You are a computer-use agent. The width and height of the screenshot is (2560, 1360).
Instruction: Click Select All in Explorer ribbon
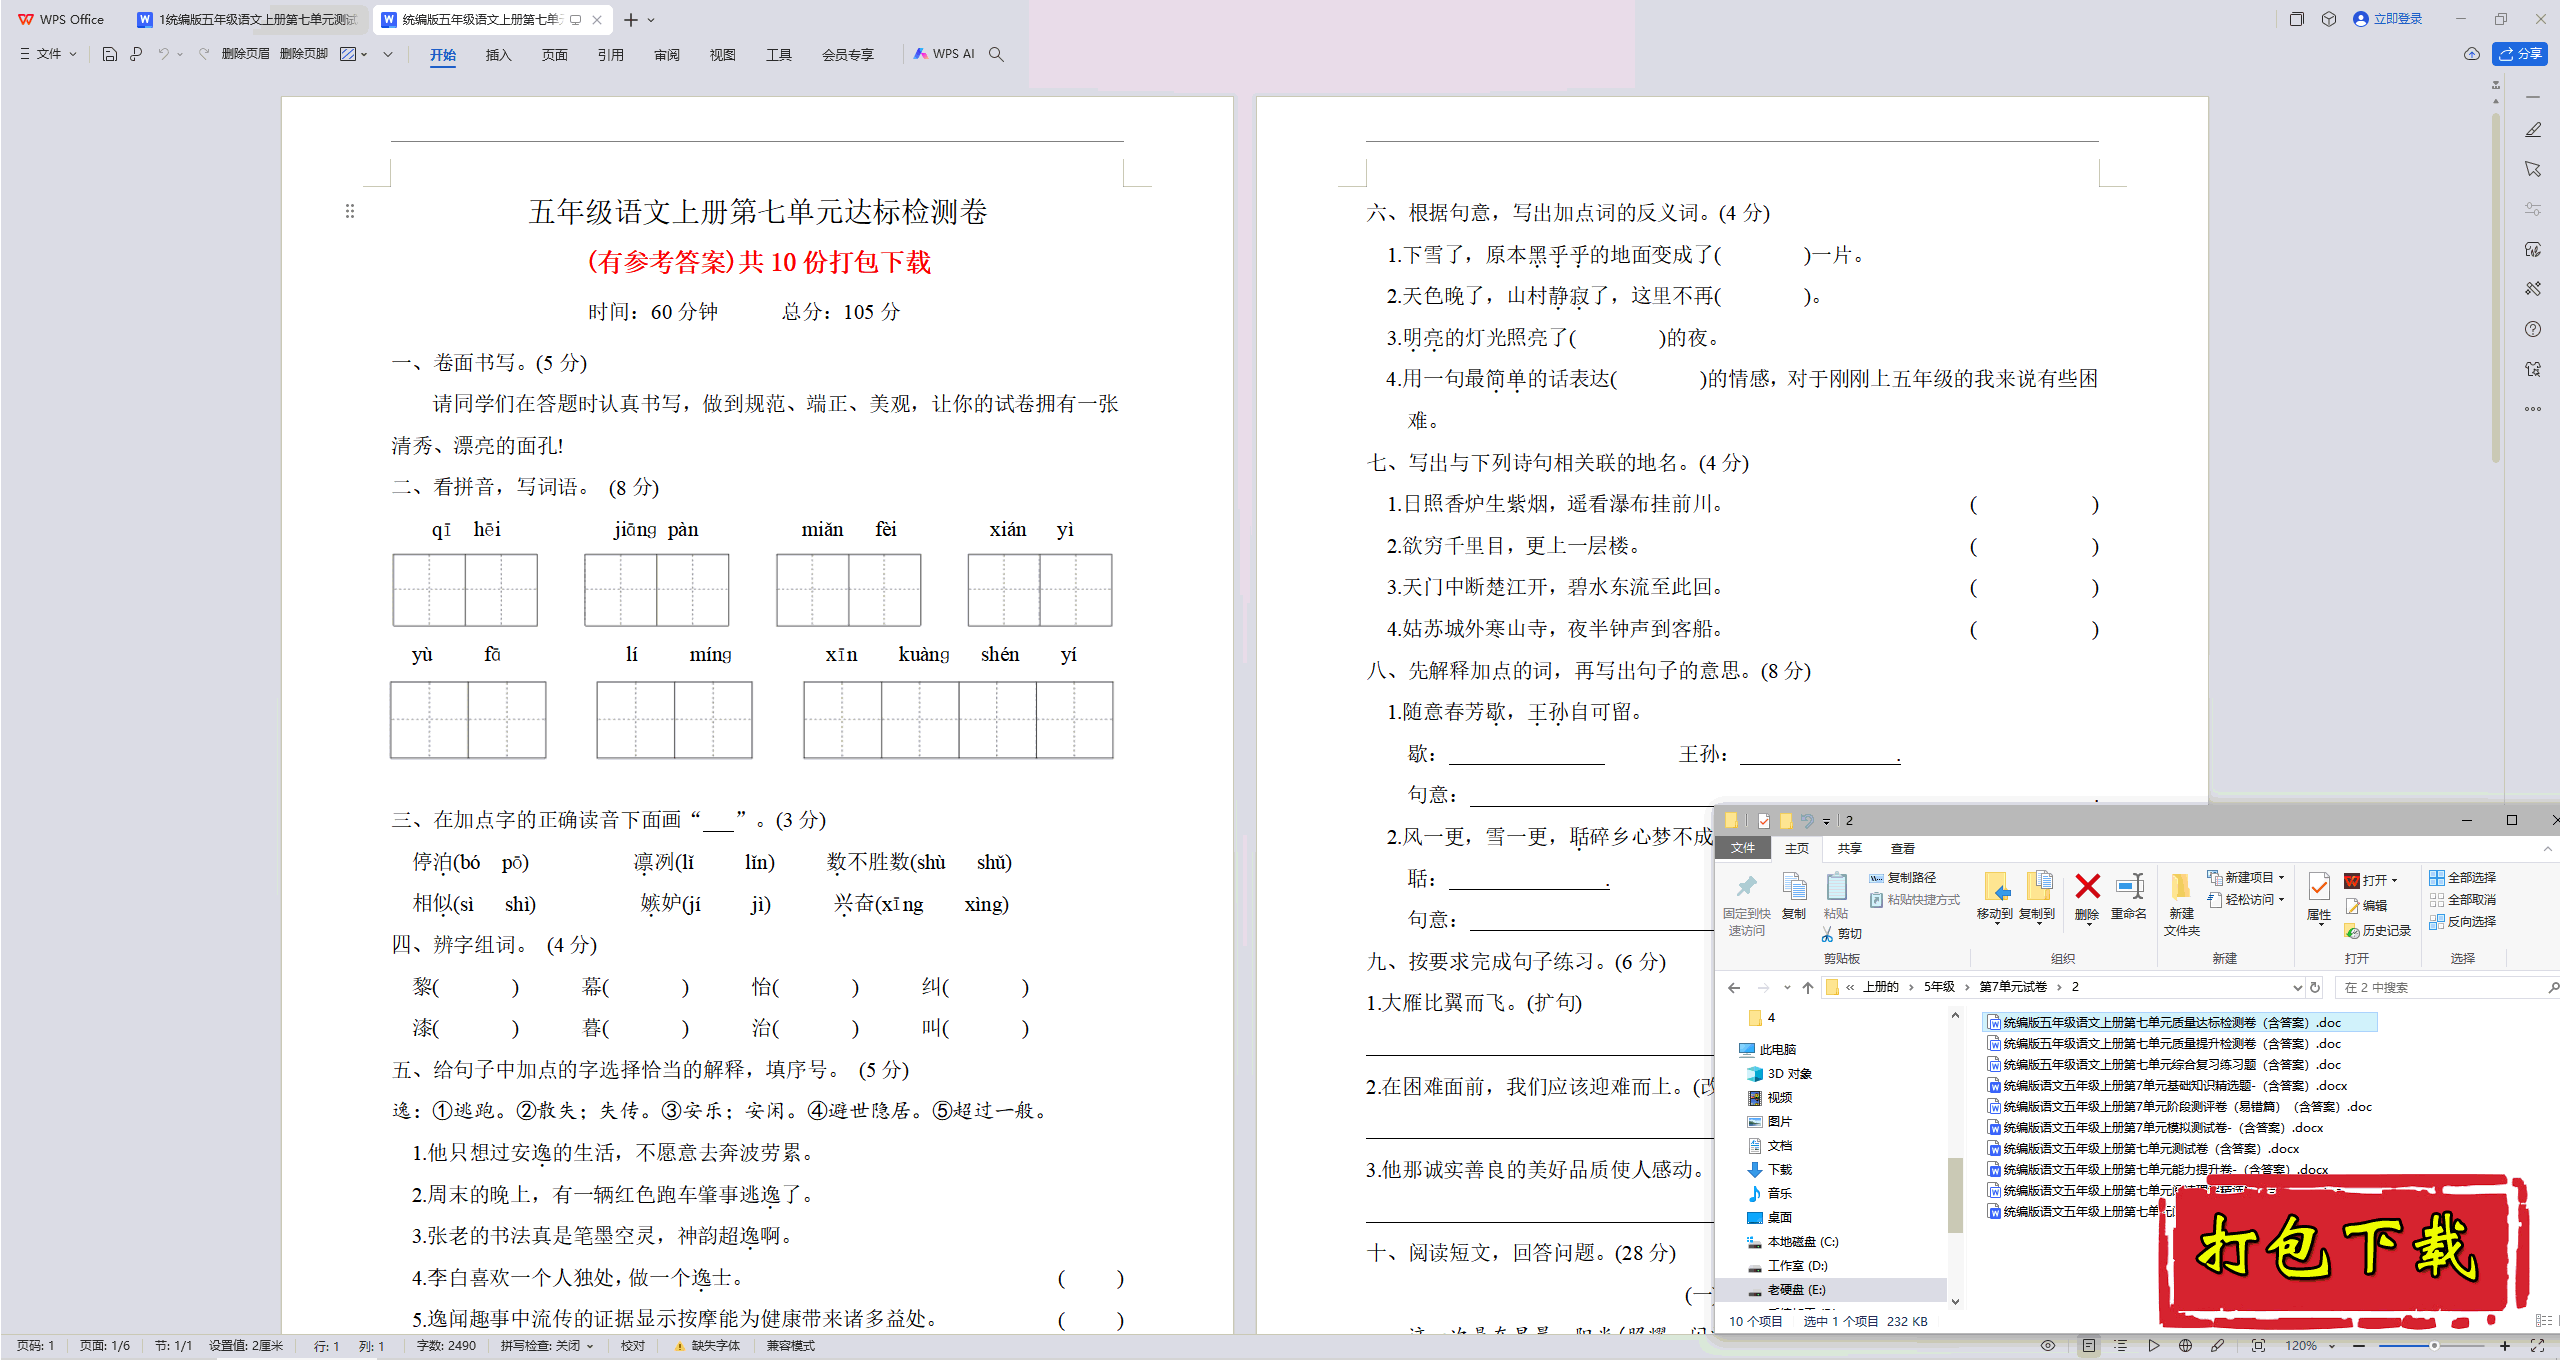coord(2463,877)
